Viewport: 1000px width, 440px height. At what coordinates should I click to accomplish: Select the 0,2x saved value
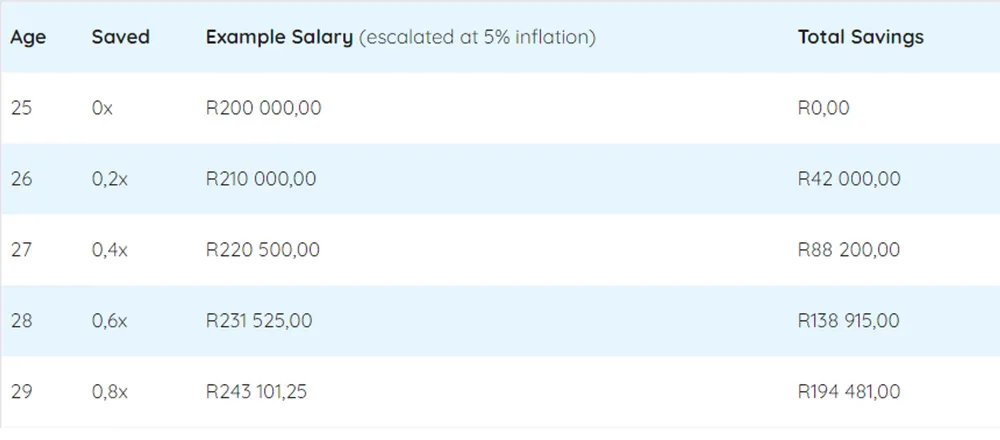[110, 179]
